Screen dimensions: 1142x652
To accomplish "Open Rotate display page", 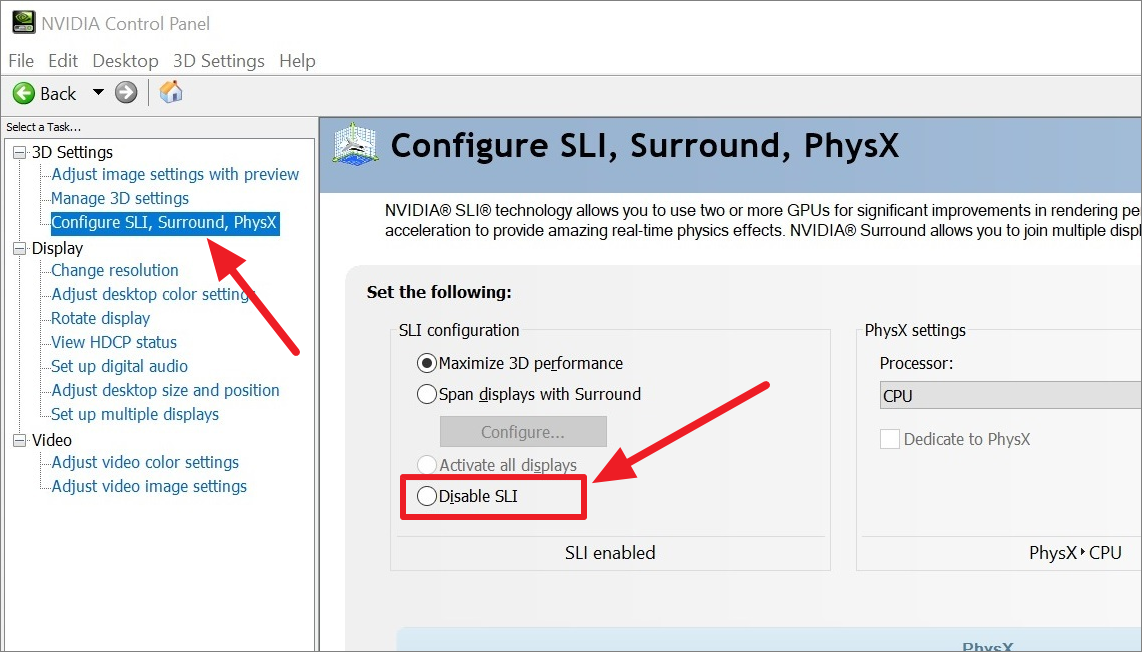I will pyautogui.click(x=101, y=318).
